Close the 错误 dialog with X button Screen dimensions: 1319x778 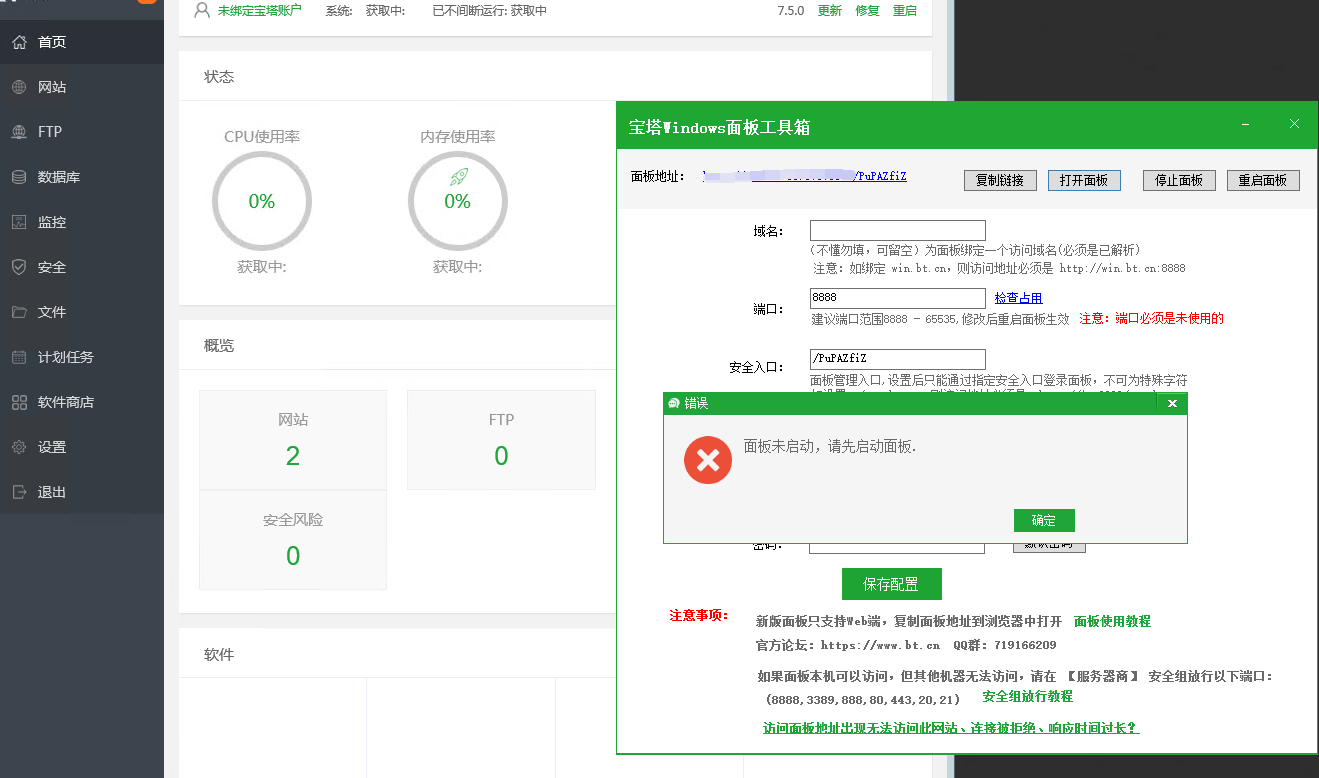[1172, 403]
